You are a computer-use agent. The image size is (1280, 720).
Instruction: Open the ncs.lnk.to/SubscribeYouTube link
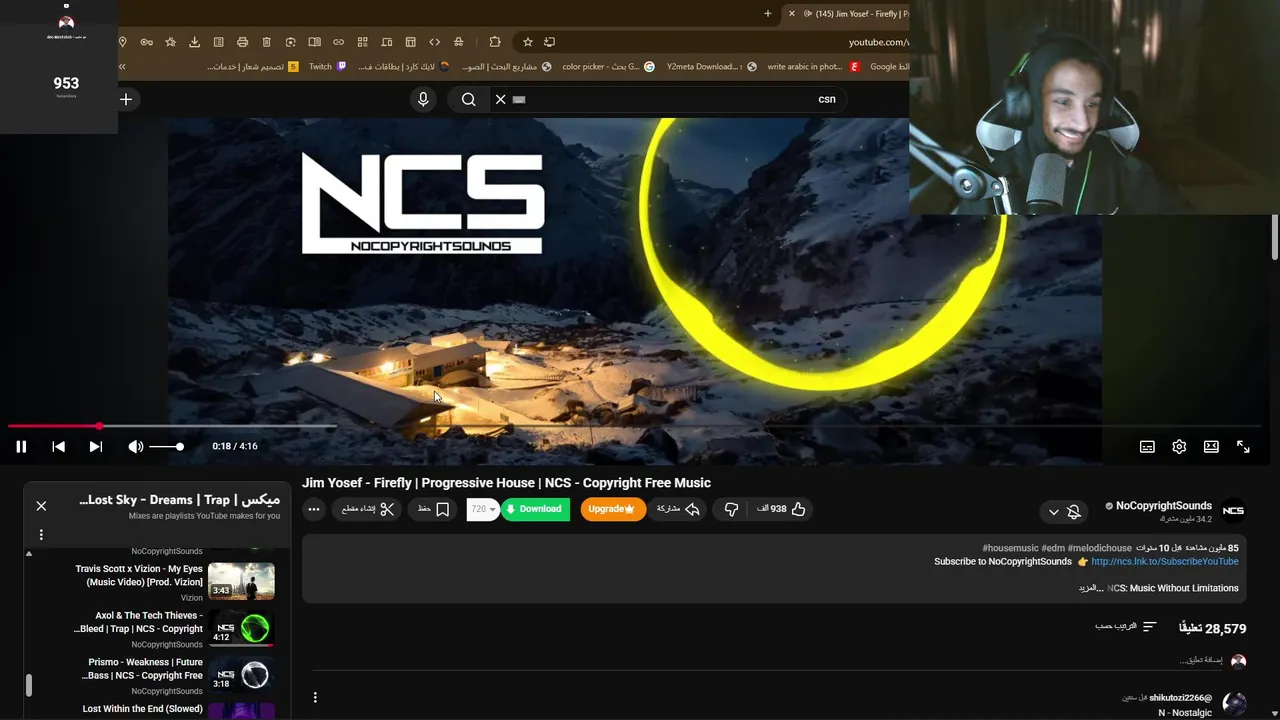1165,562
